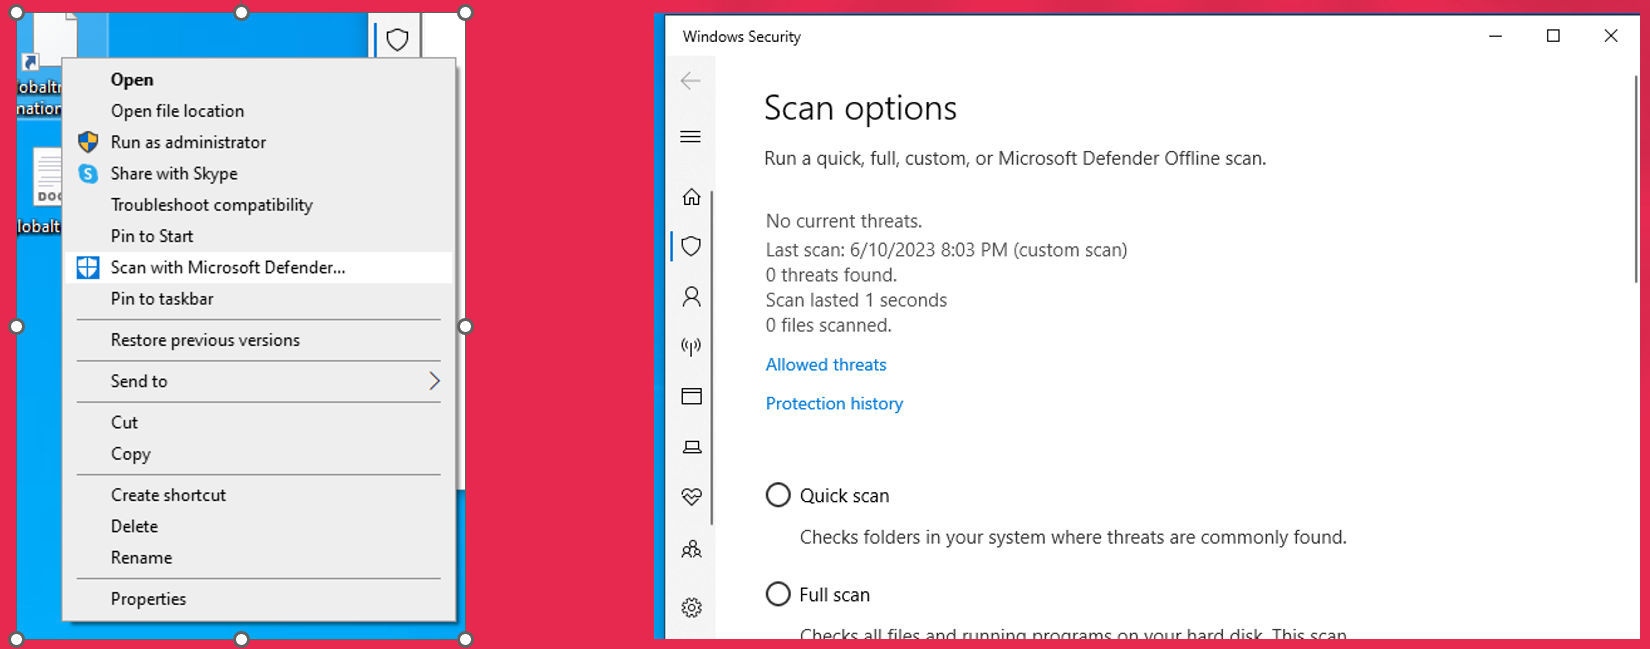Close the Windows Security window
This screenshot has height=649, width=1650.
pos(1611,36)
